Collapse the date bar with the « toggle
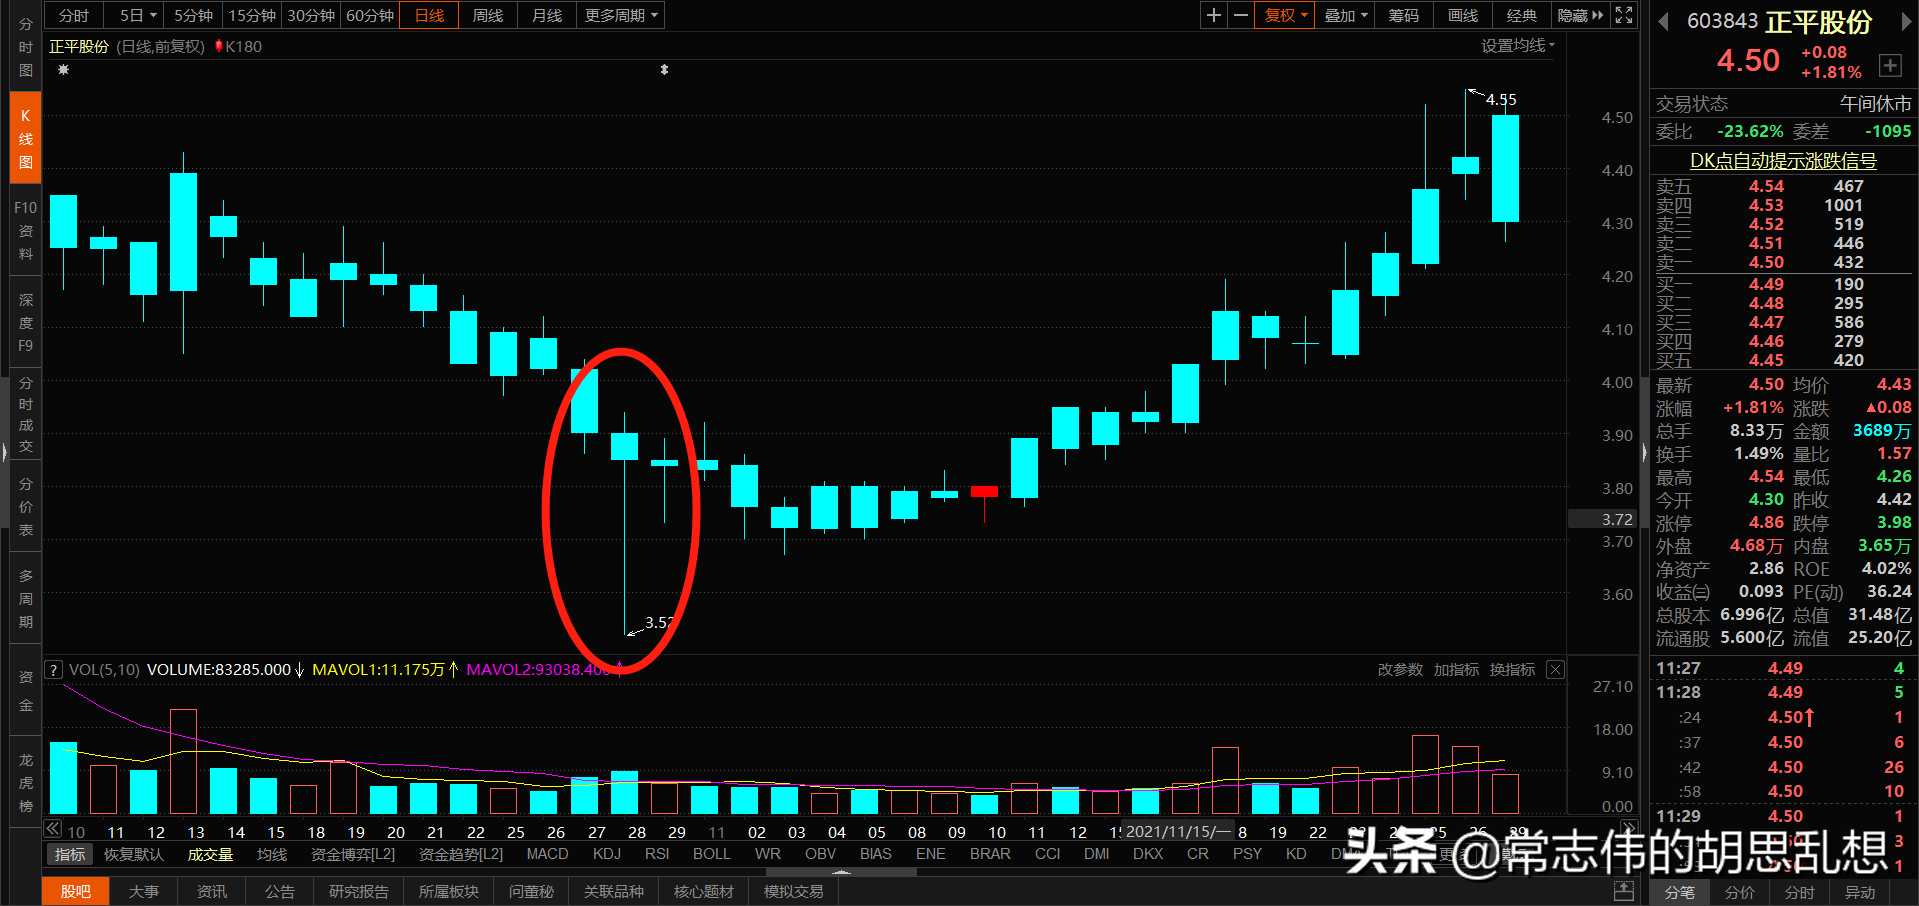The width and height of the screenshot is (1919, 906). [52, 829]
